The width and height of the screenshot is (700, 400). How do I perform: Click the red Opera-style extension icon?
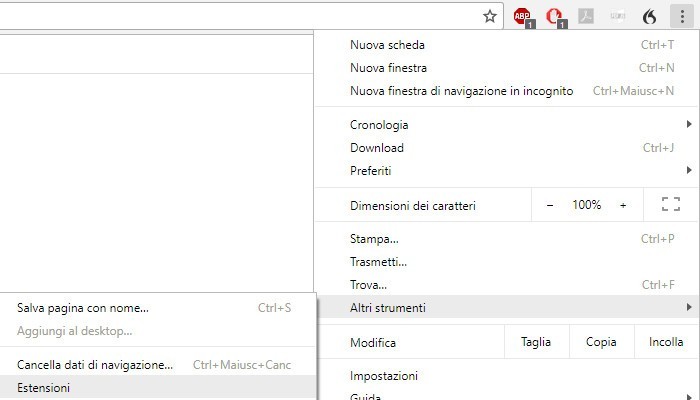click(555, 17)
